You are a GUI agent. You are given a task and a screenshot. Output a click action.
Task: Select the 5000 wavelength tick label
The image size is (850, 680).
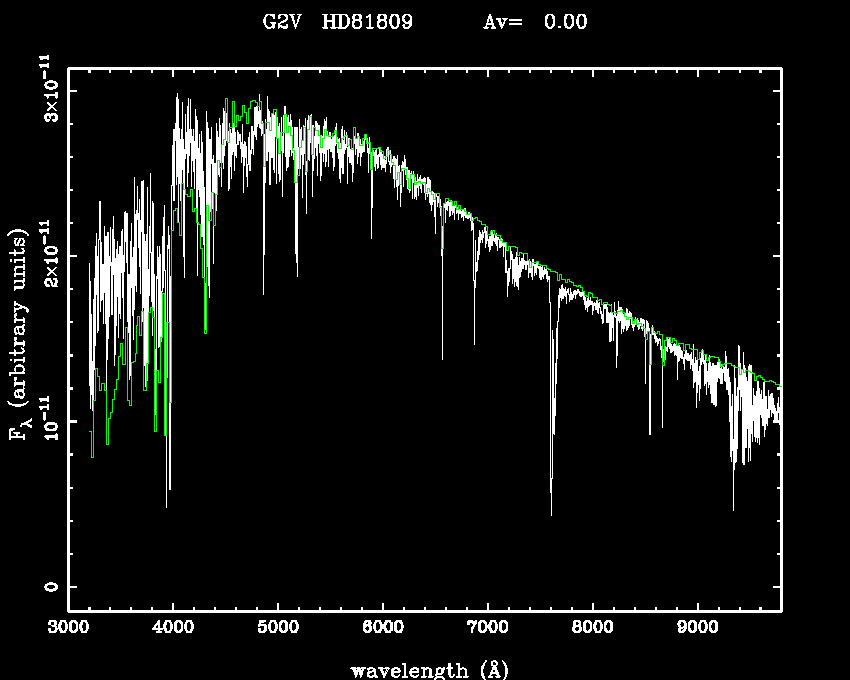click(277, 628)
